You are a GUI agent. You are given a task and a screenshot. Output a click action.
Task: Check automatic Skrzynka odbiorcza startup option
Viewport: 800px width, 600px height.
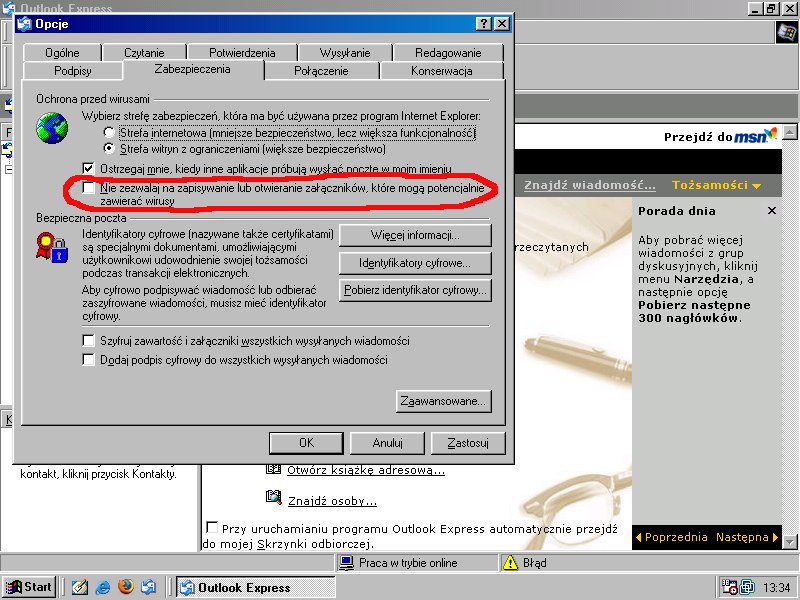coord(212,527)
